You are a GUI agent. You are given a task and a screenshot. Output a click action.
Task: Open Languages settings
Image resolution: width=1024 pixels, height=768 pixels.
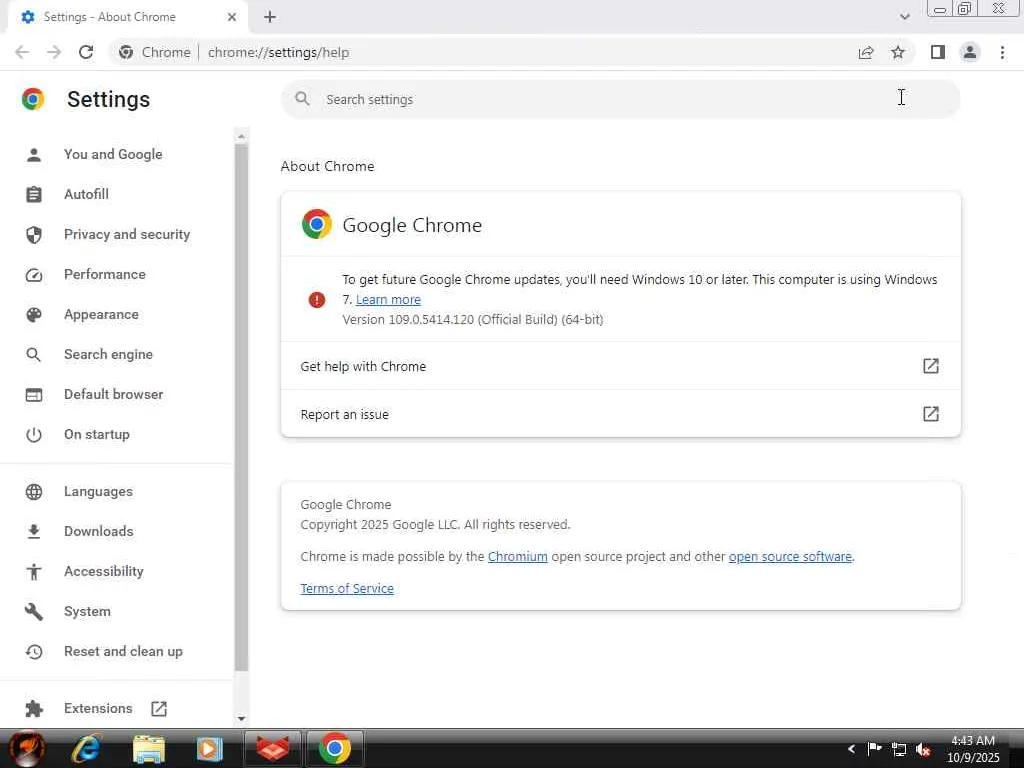click(98, 492)
